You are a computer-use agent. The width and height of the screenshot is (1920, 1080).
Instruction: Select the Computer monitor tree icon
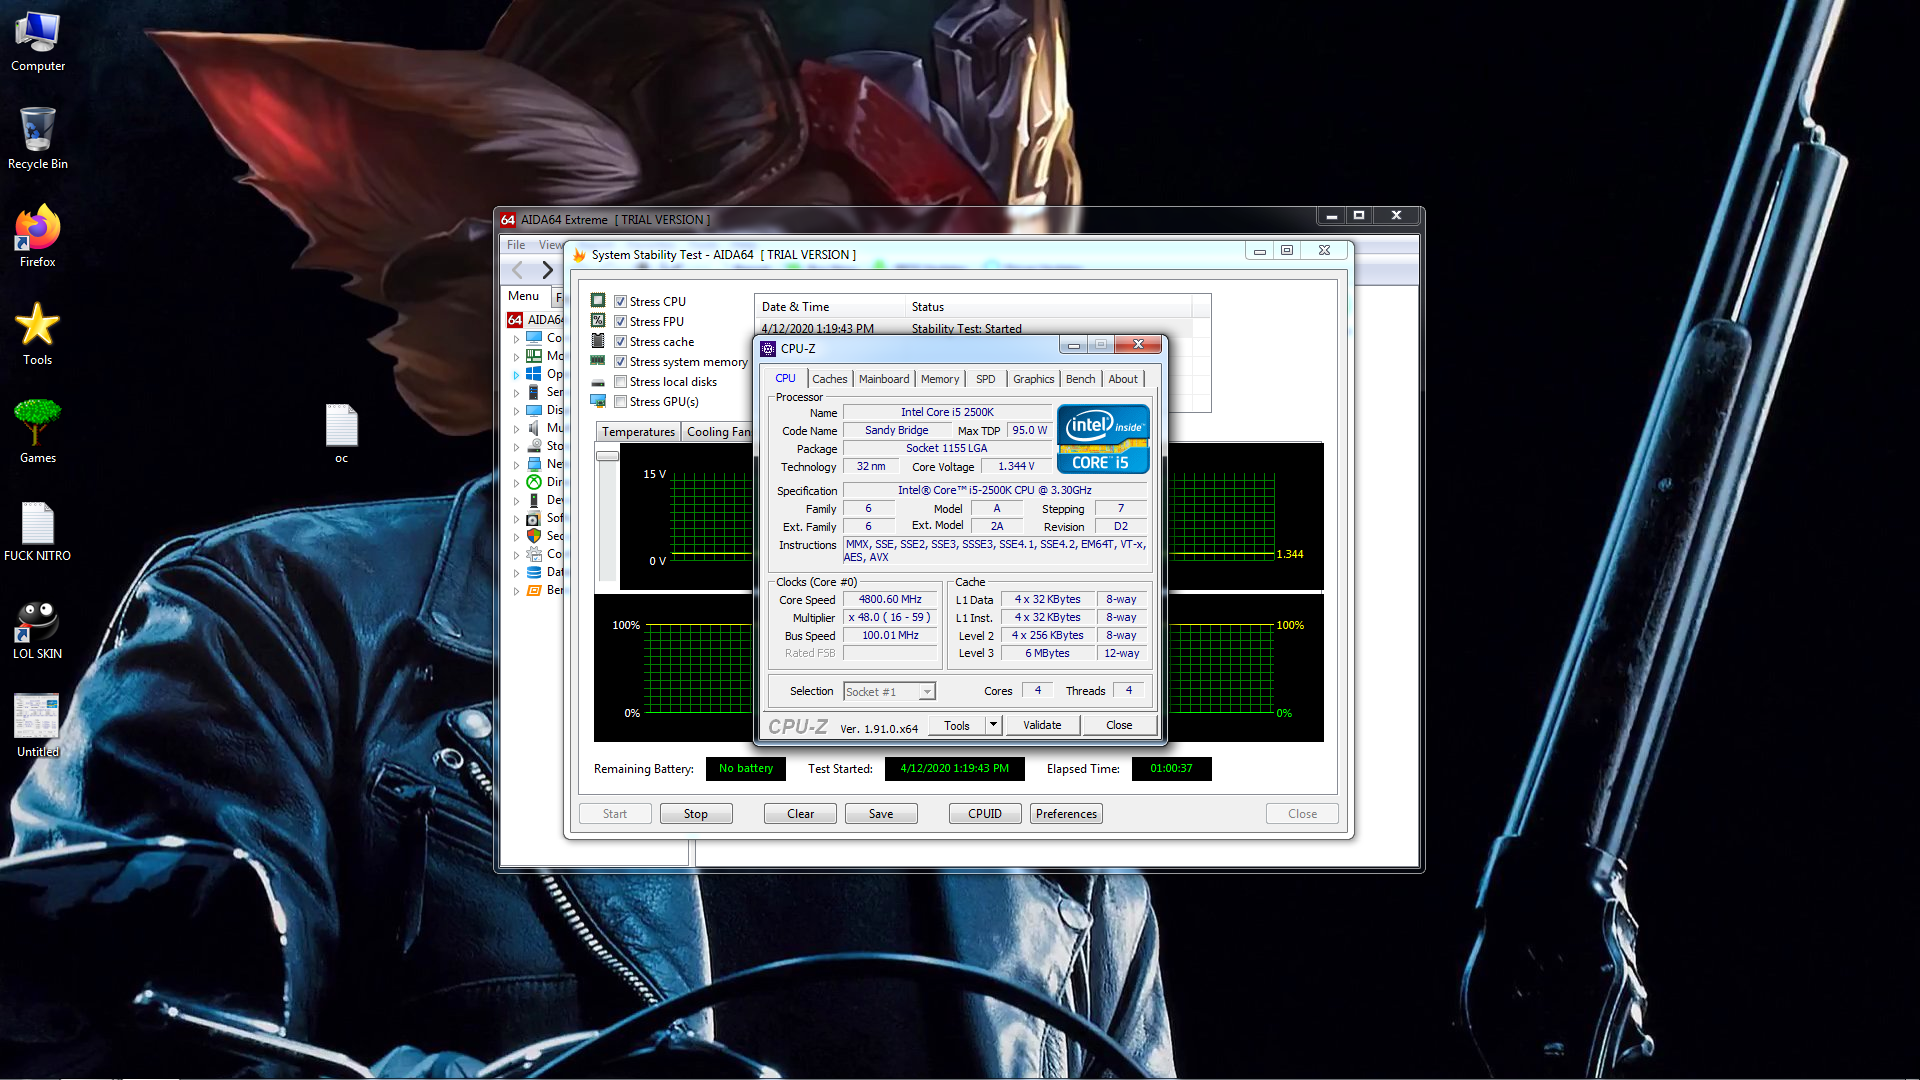click(x=534, y=338)
